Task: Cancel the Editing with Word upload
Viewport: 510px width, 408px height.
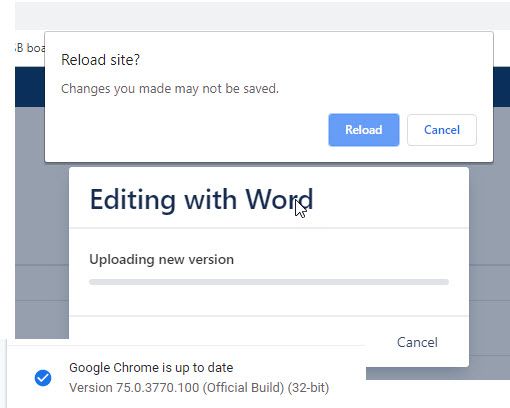Action: (417, 342)
